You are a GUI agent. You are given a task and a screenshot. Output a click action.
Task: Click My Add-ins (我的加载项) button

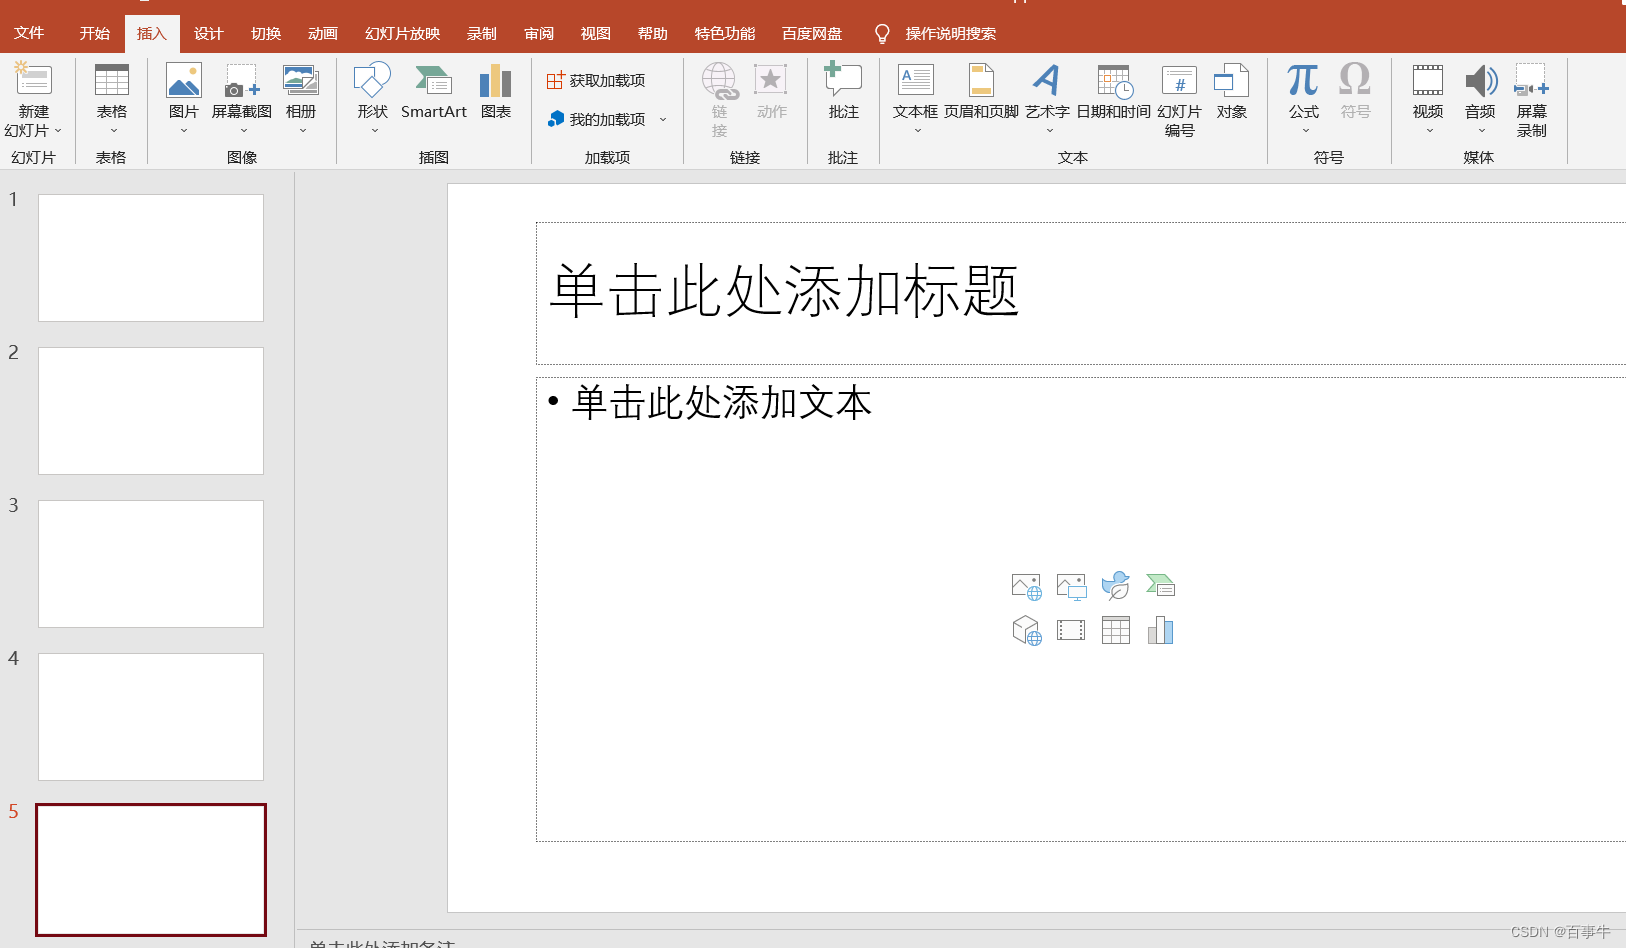pos(596,119)
